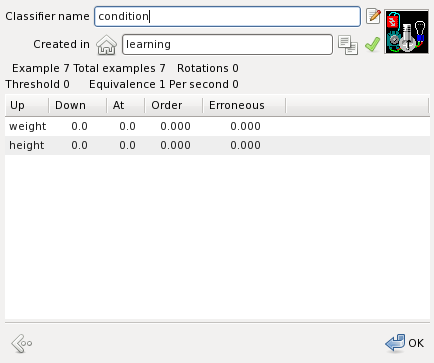The height and width of the screenshot is (363, 434).
Task: Click the Rotations 0 text
Action: pos(208,68)
